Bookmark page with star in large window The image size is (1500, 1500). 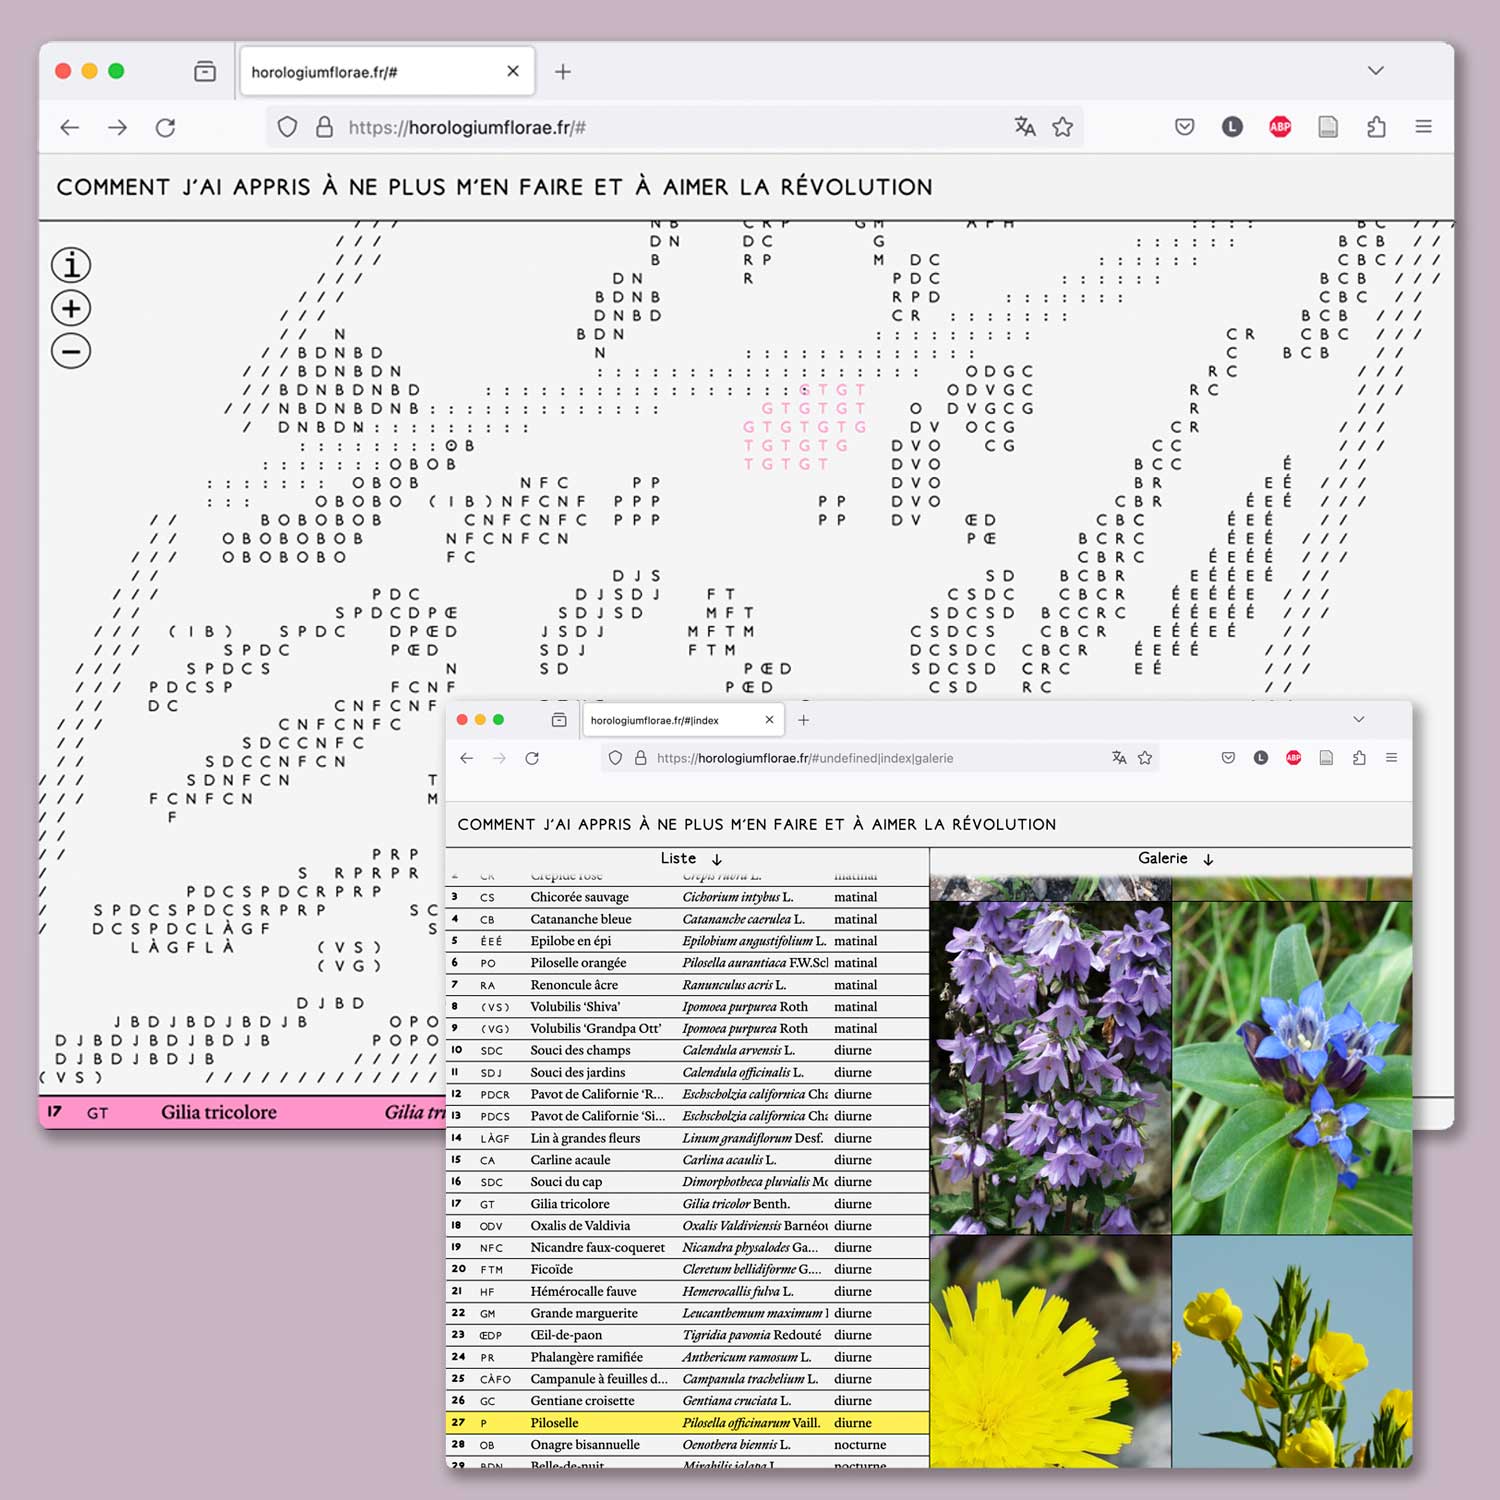point(1063,126)
